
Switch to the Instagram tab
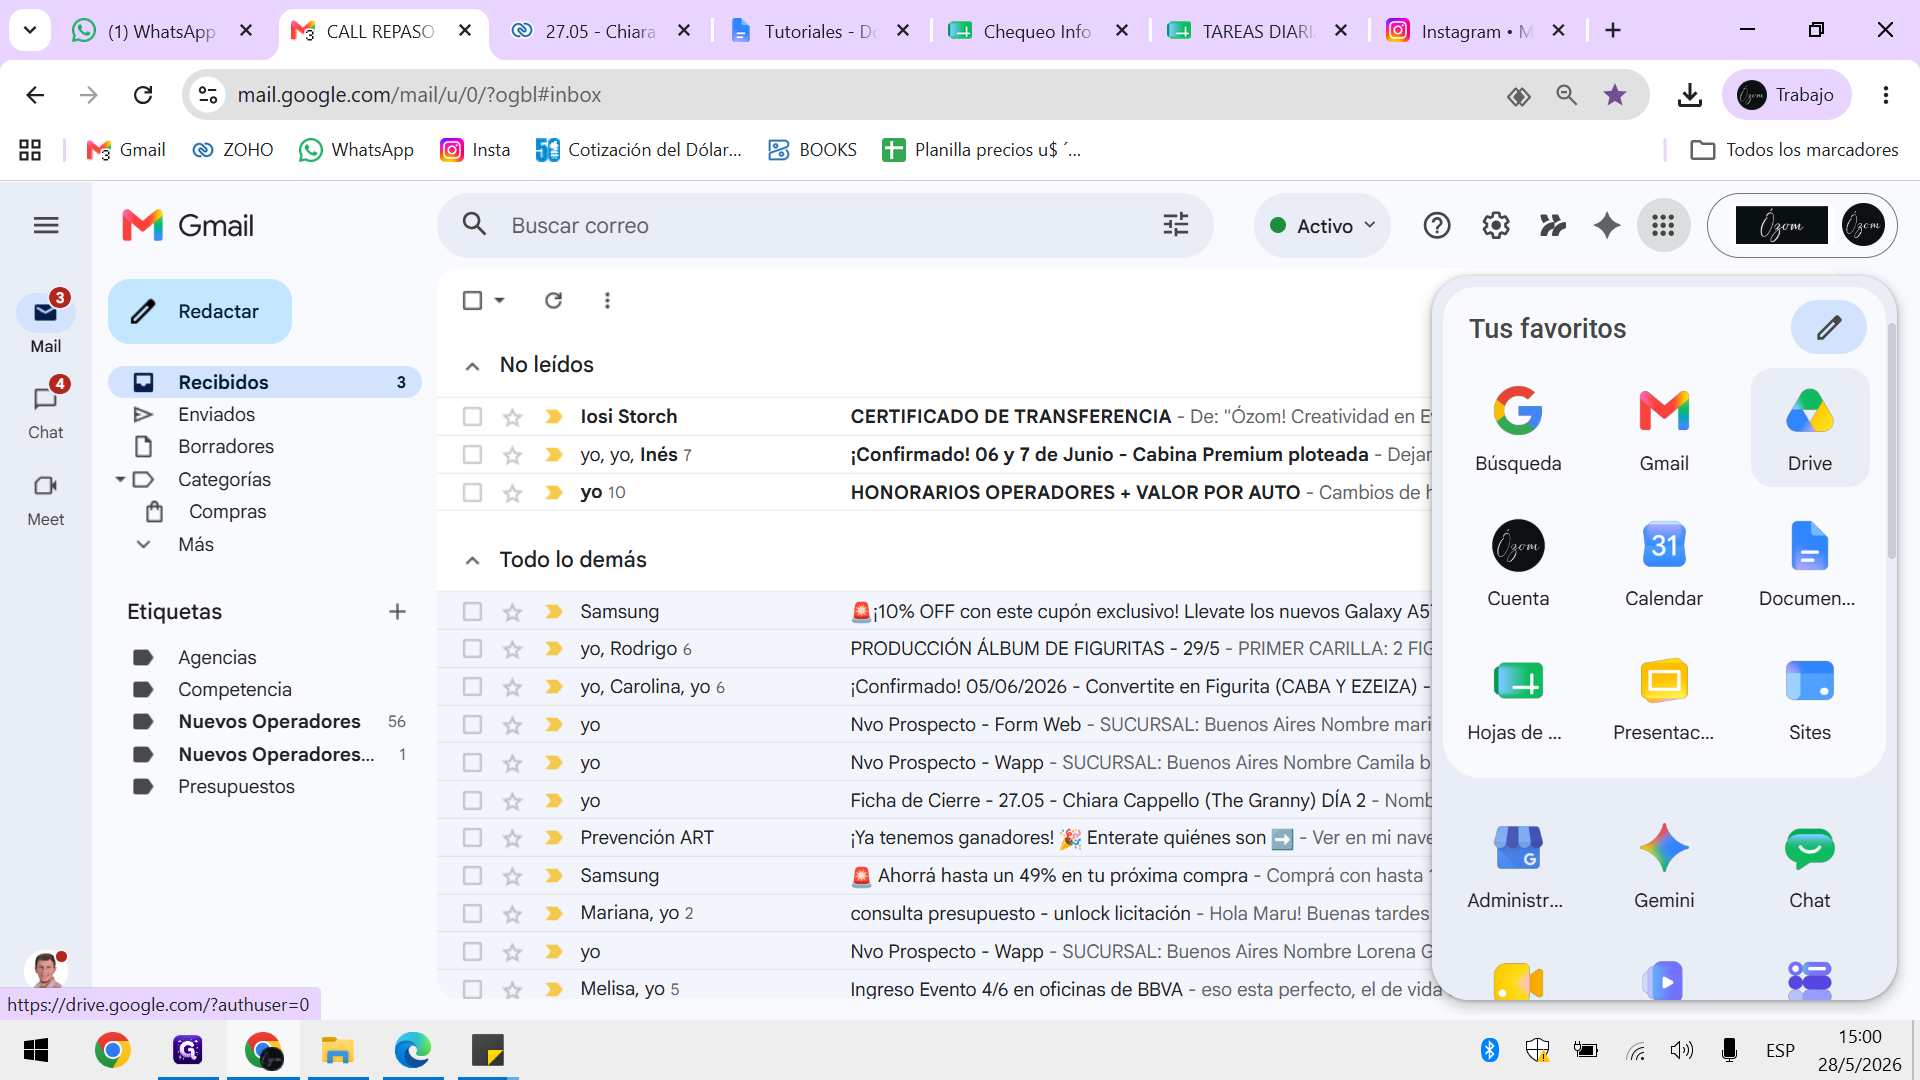click(1476, 31)
